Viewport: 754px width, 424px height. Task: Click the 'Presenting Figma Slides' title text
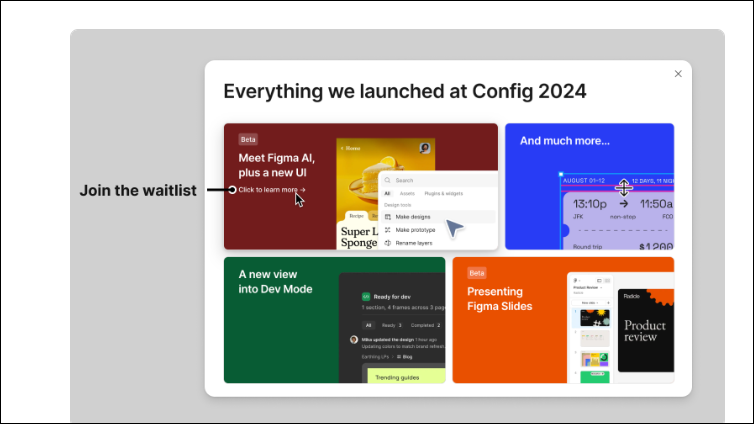[500, 299]
